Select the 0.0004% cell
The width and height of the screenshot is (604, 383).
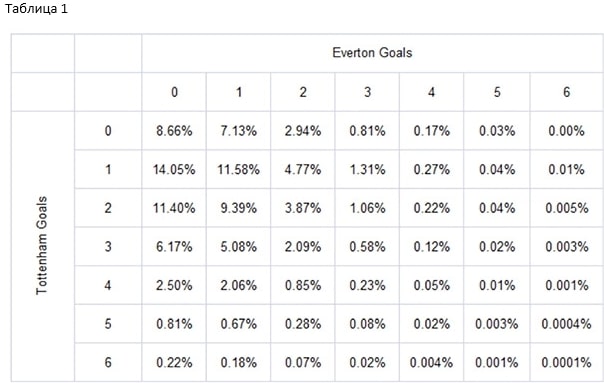[566, 324]
